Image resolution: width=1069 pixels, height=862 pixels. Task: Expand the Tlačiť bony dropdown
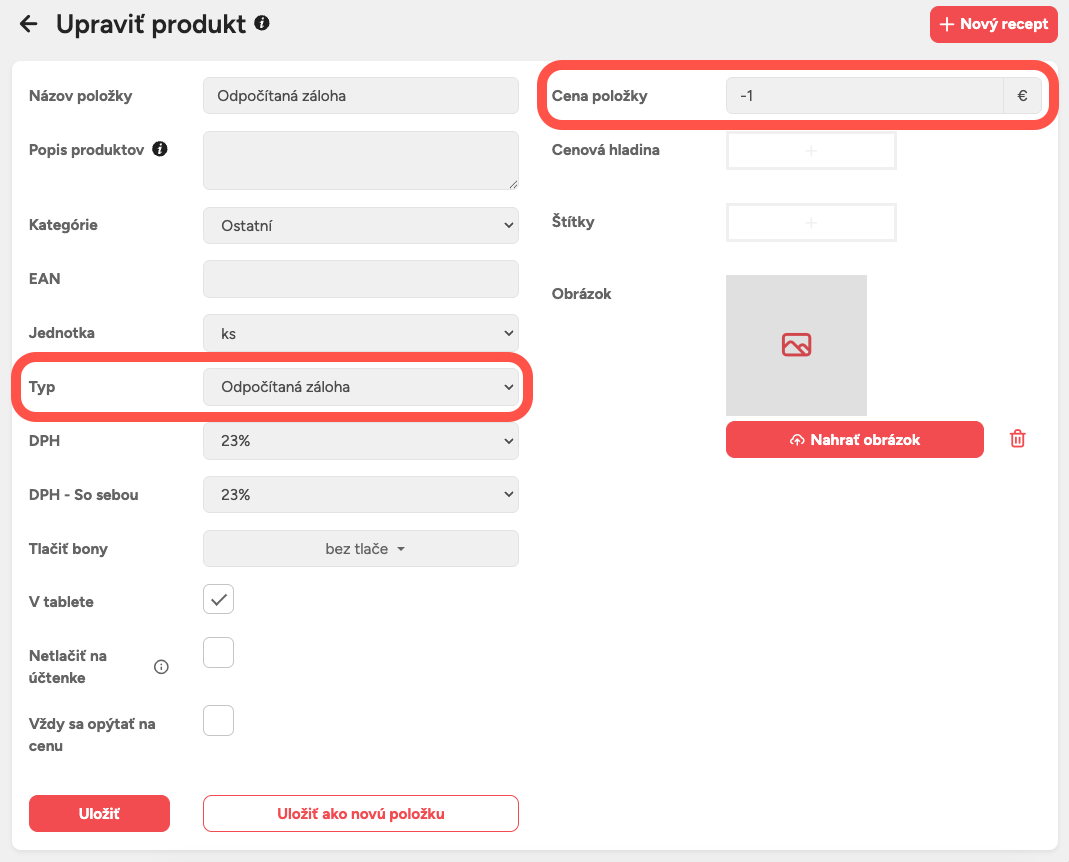point(360,549)
